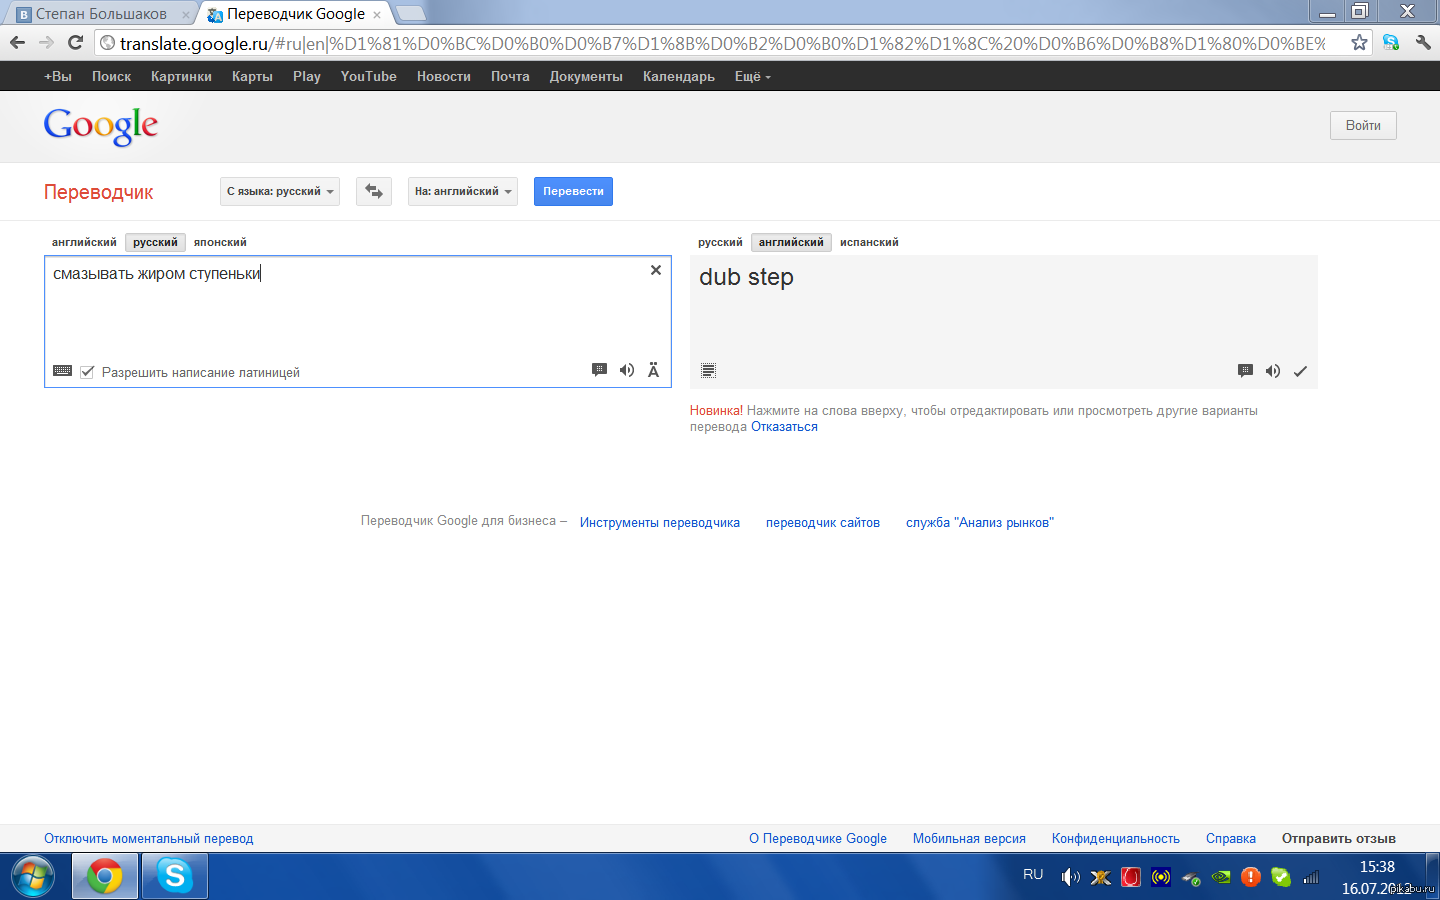Select 'испанский' as the target language
The width and height of the screenshot is (1440, 900).
coord(869,242)
